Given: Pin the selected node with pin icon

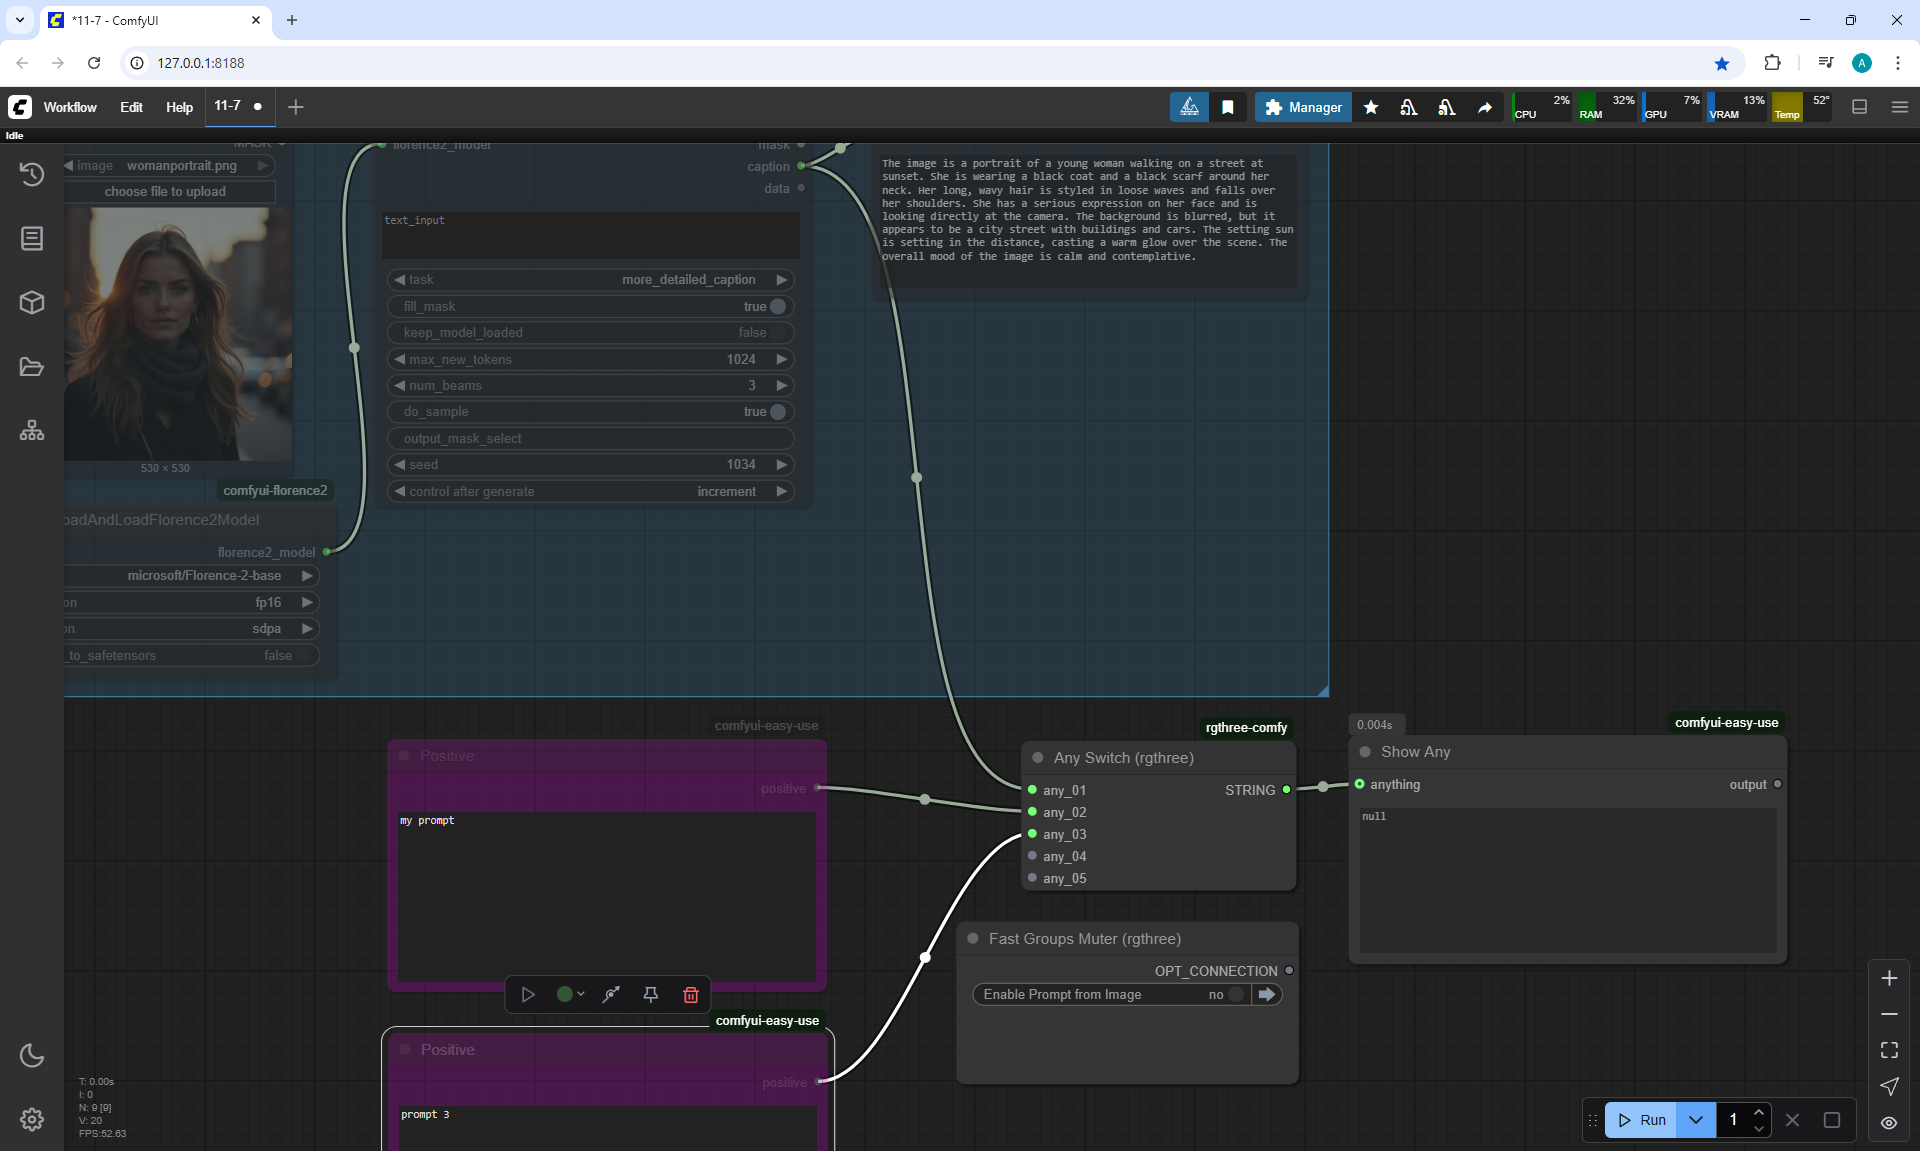Looking at the screenshot, I should click(651, 994).
